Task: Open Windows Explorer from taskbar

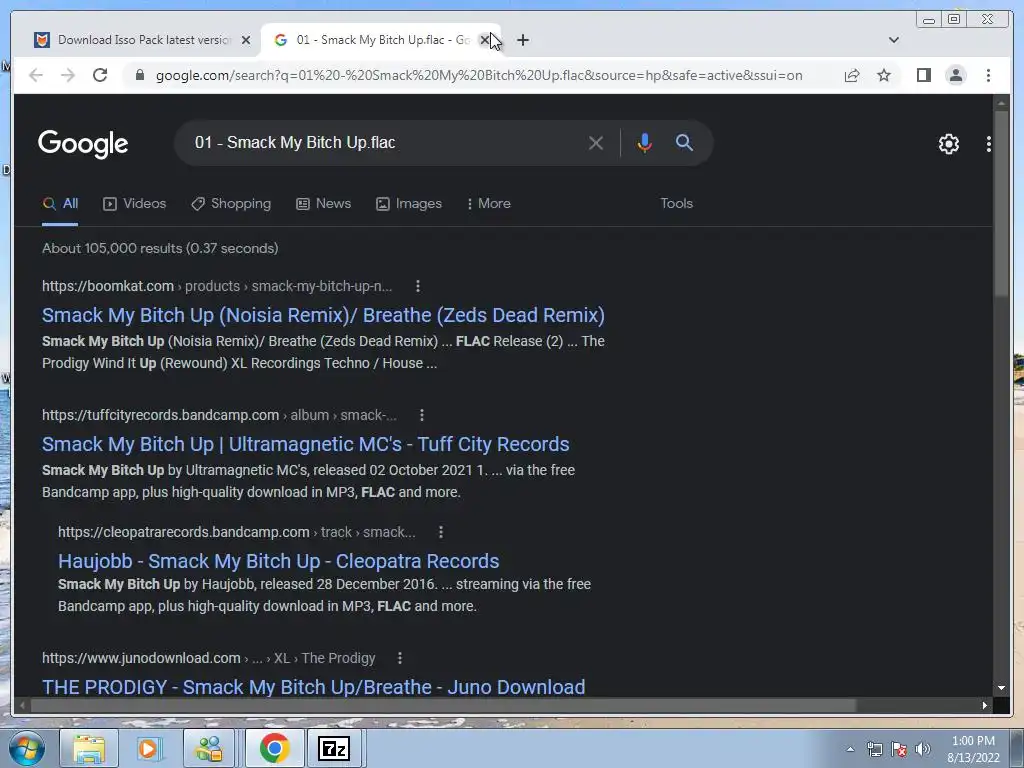Action: [x=89, y=748]
